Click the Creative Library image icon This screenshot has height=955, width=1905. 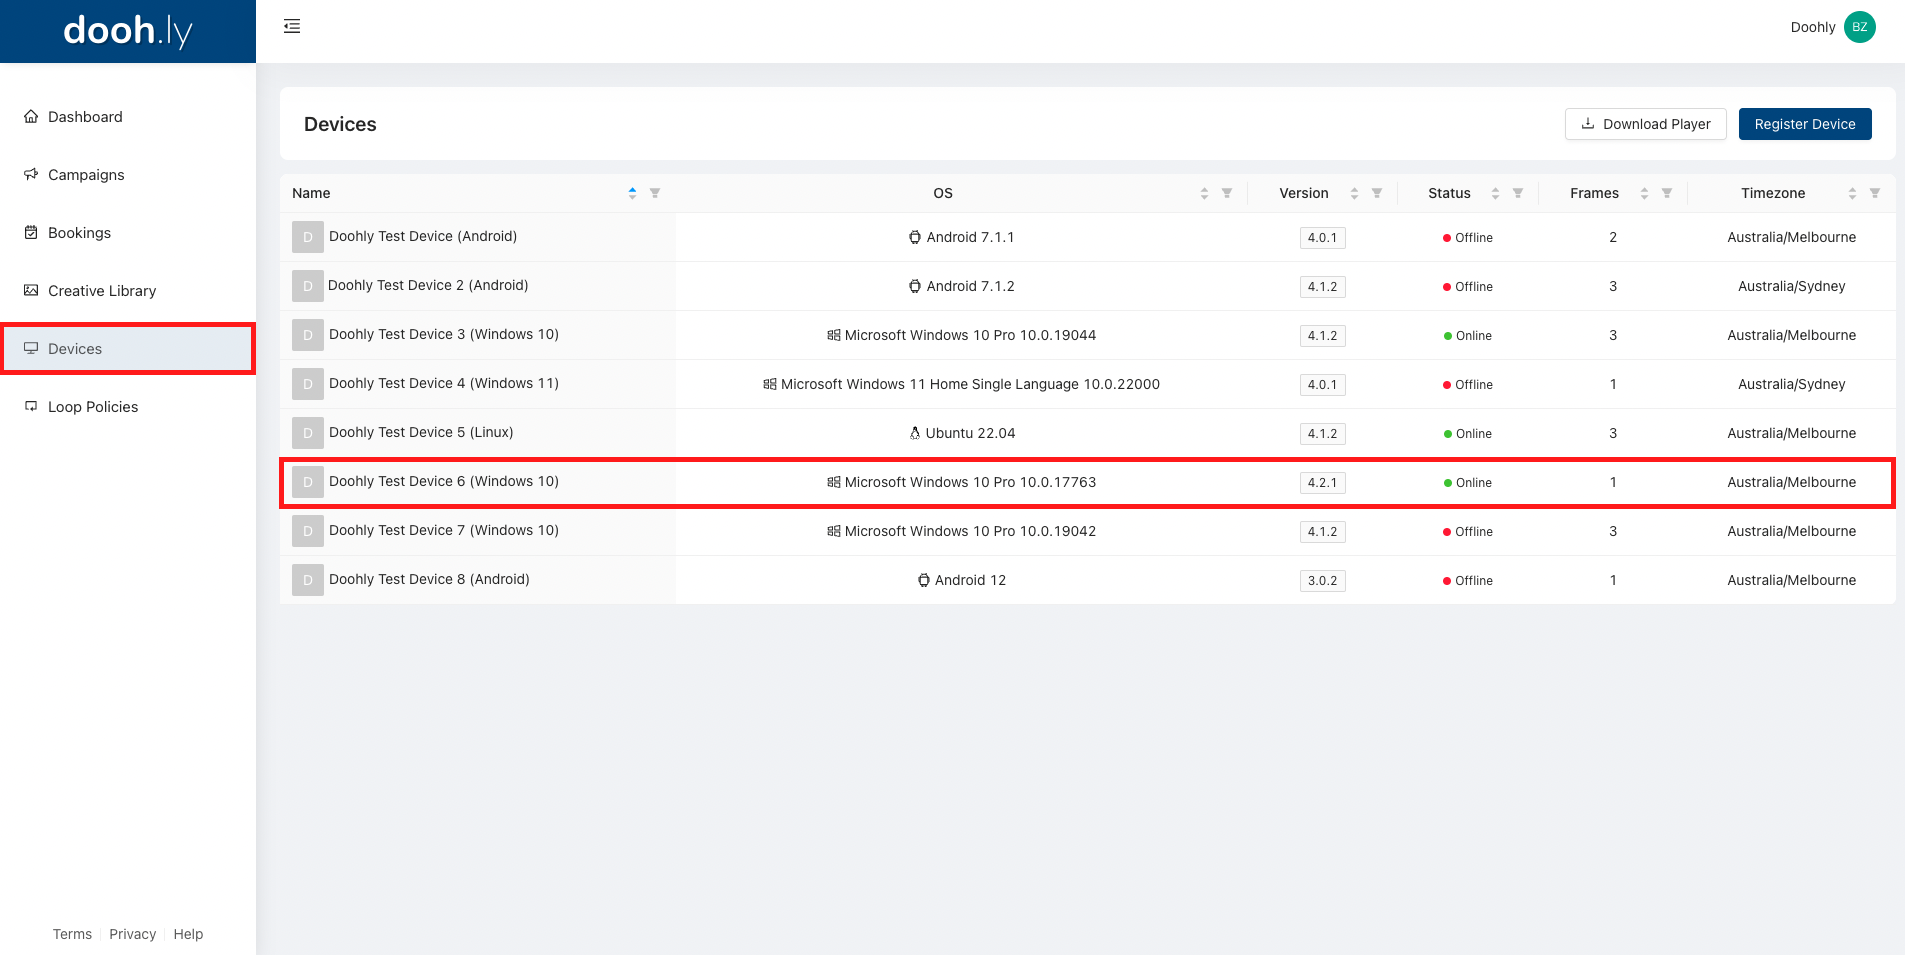31,290
